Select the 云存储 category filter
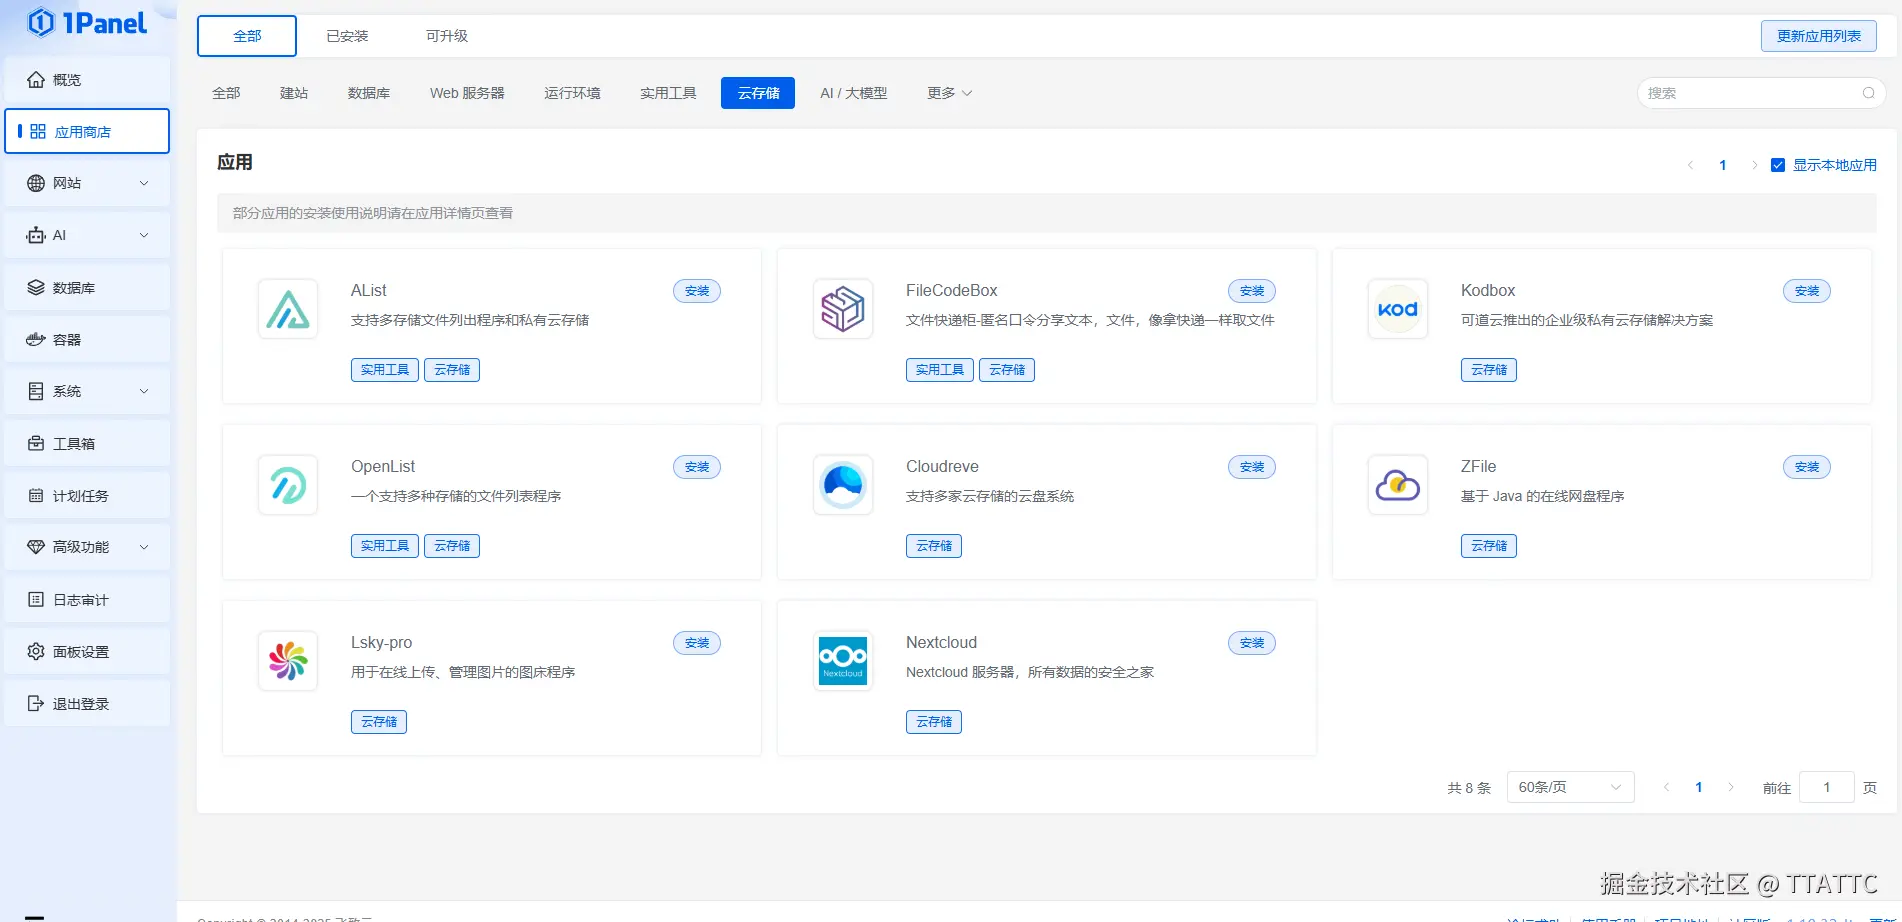This screenshot has height=922, width=1902. 758,93
